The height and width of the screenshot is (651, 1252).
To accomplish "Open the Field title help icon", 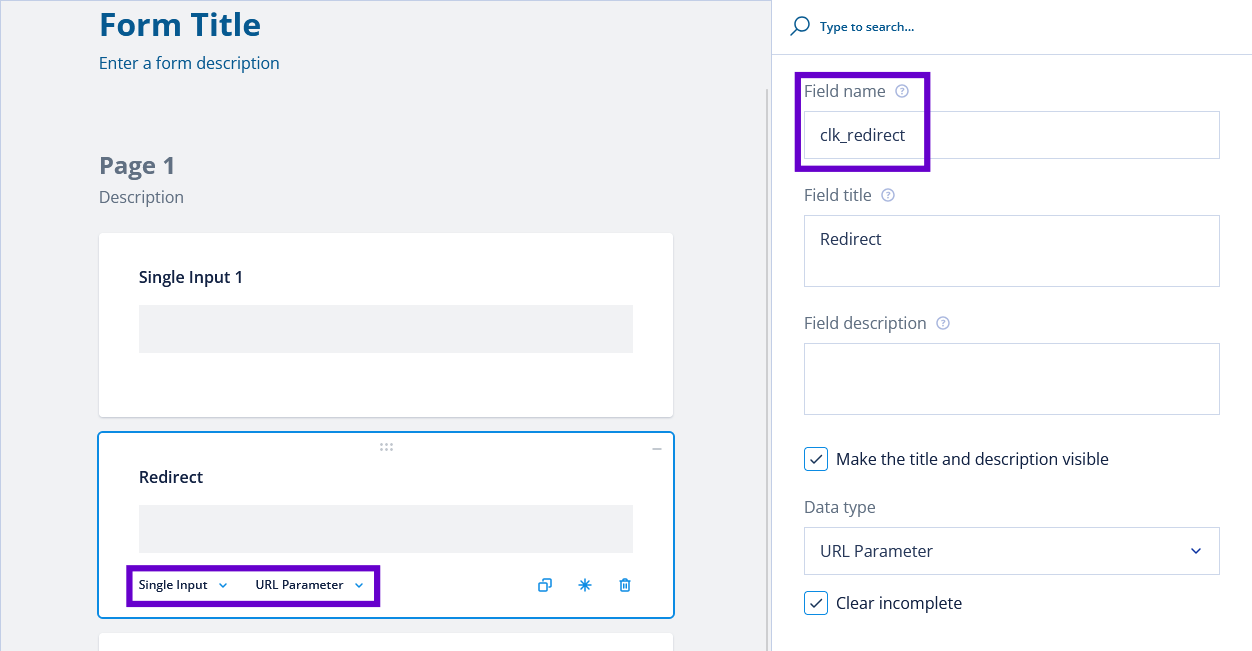I will 888,195.
